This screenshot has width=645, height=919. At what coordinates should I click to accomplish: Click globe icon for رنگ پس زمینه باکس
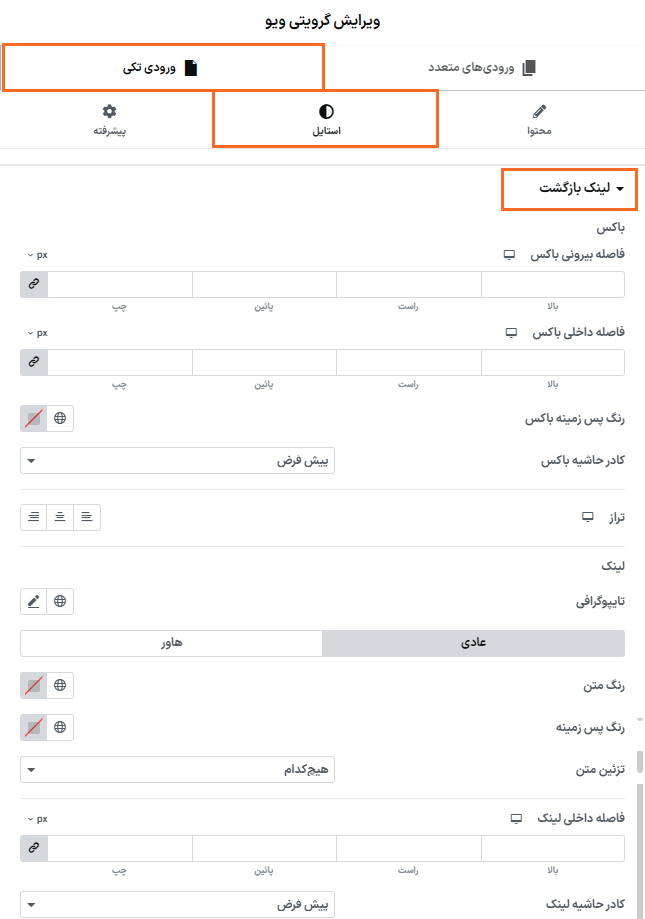click(x=60, y=418)
